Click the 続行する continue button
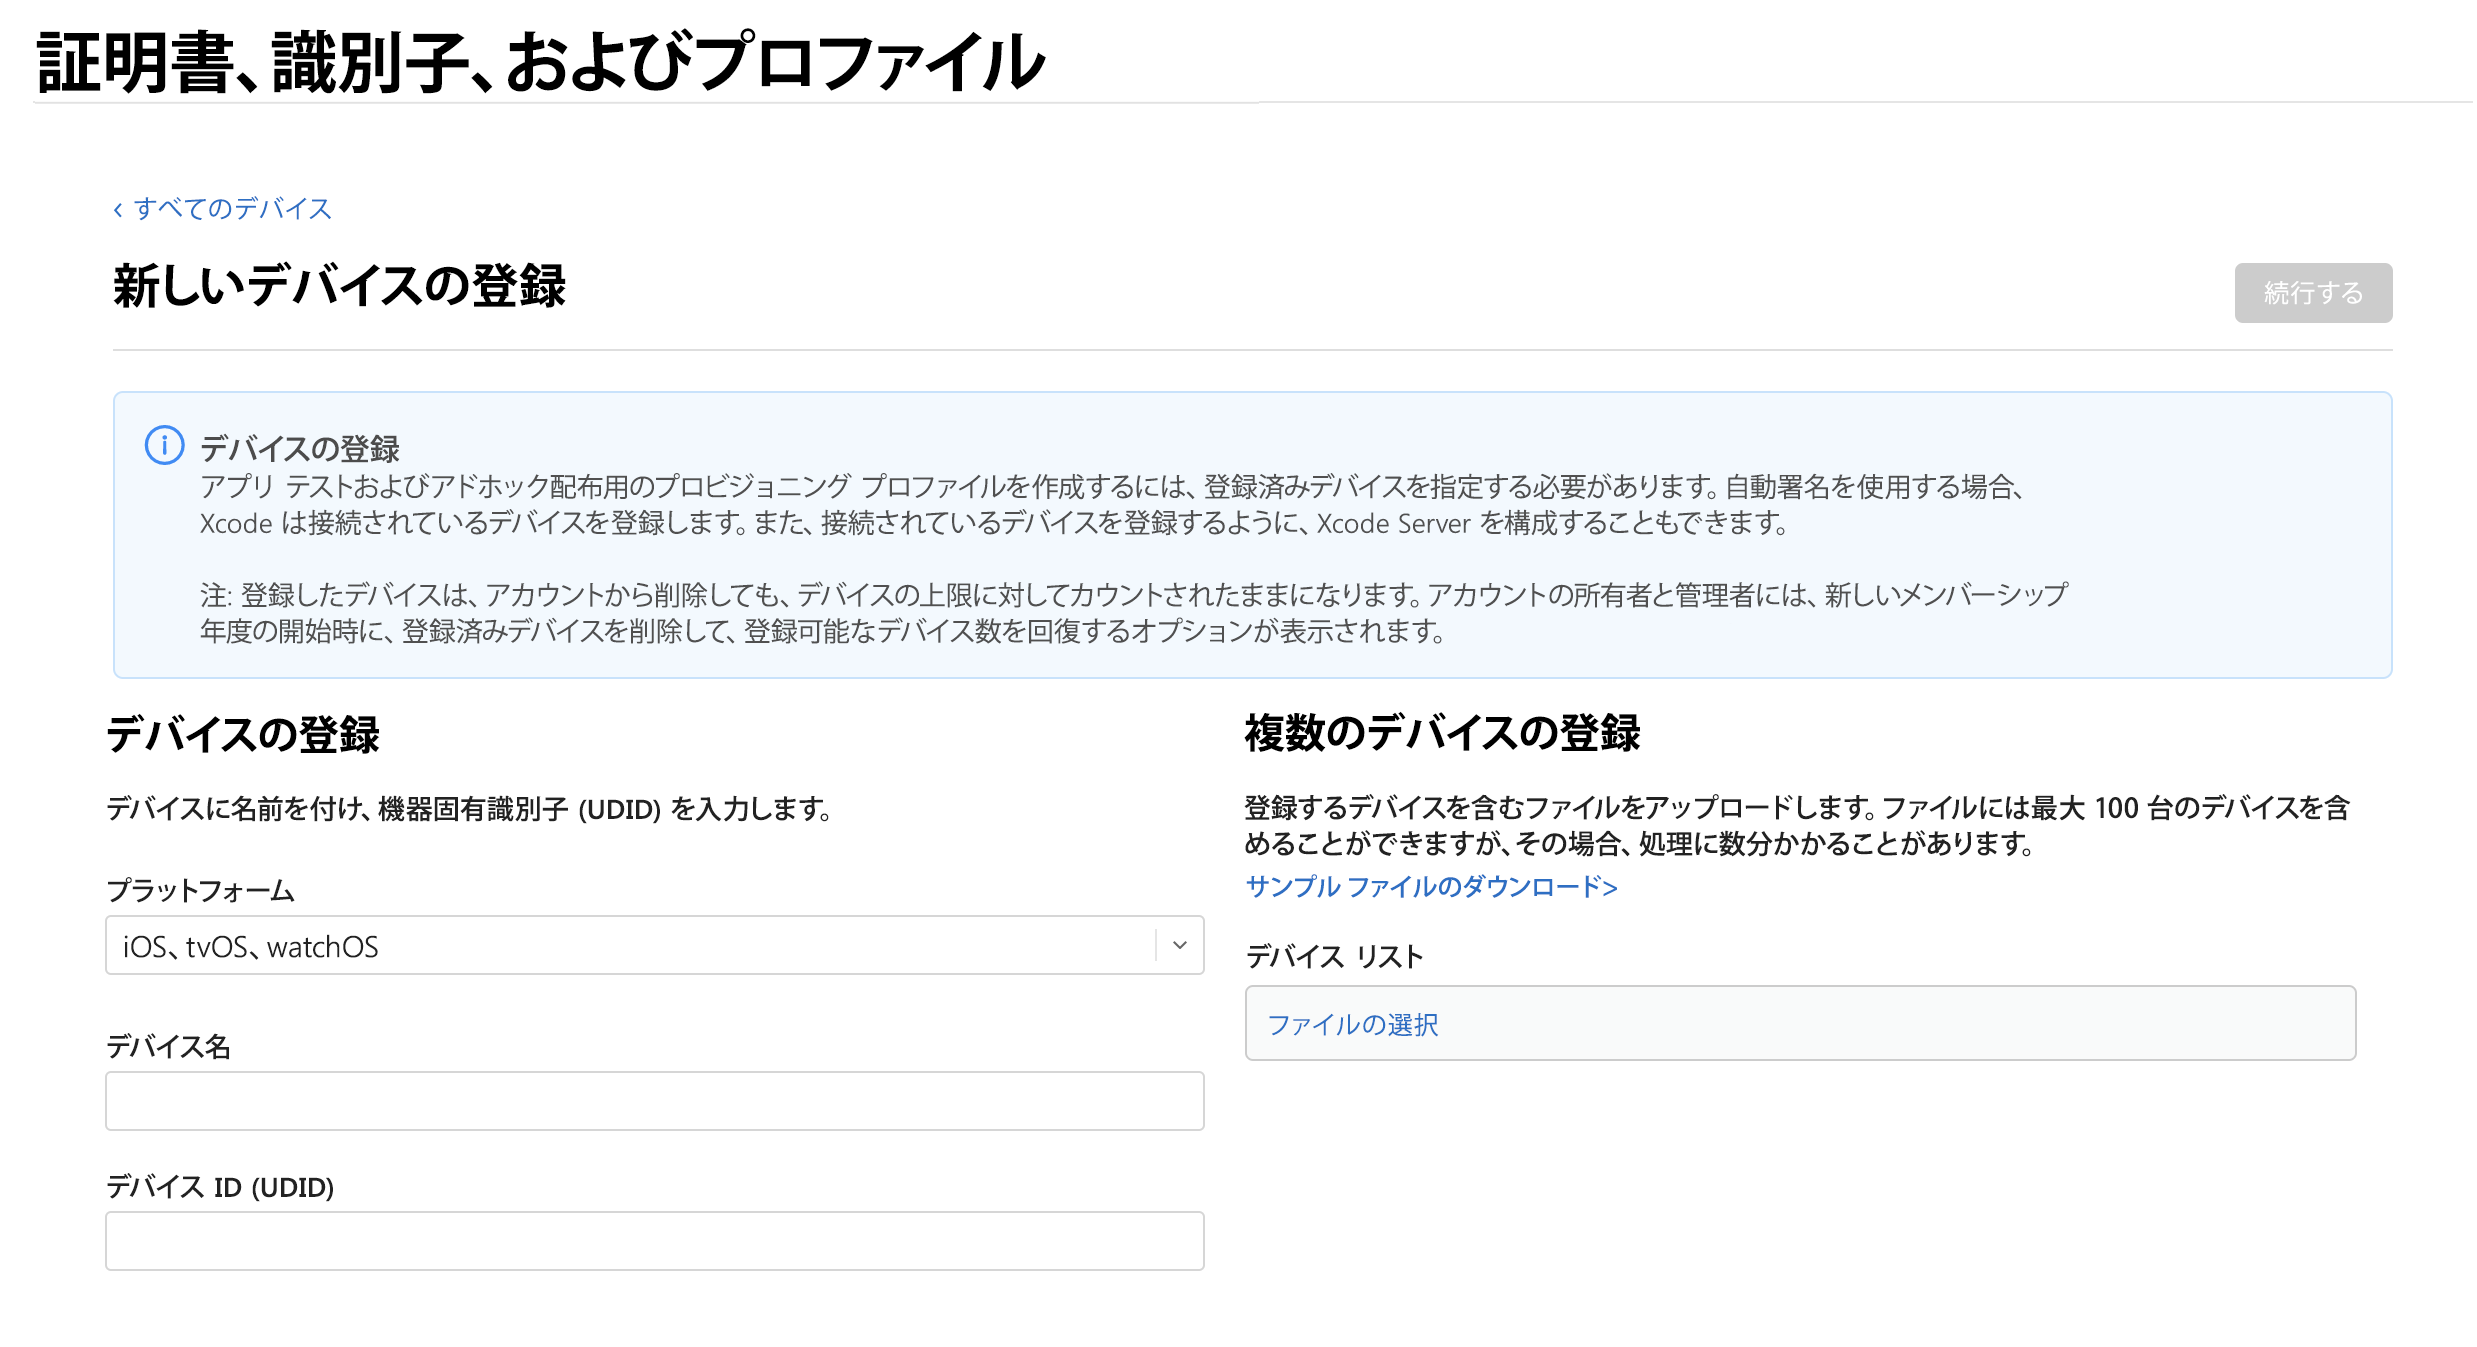 click(2312, 293)
